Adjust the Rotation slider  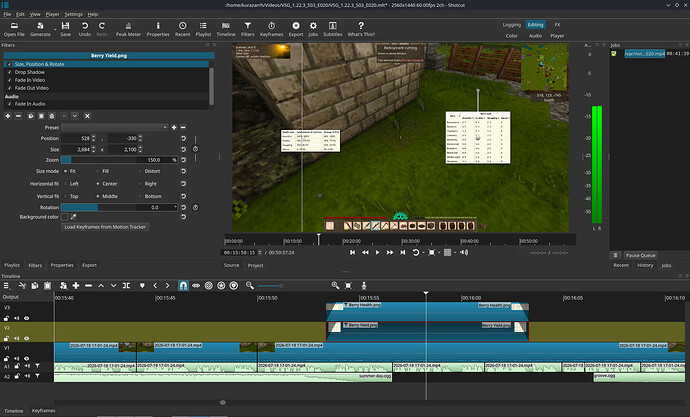coord(119,207)
